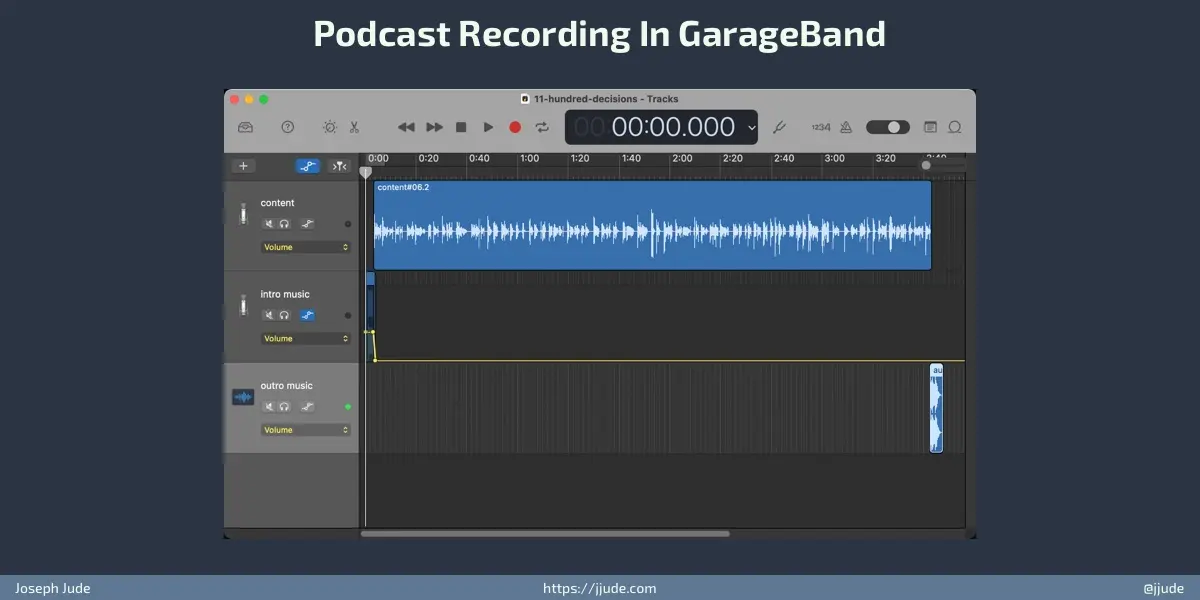Screen dimensions: 1200x600
Task: Expand the time display mode chevron
Action: (x=752, y=127)
